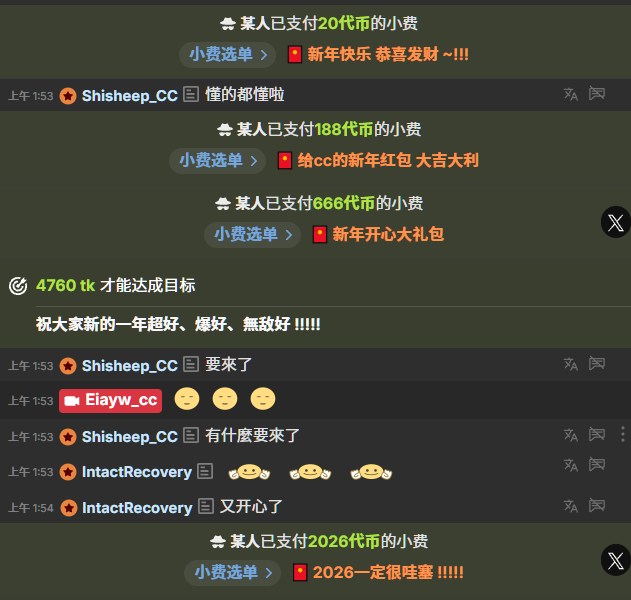Hide the 要來了 chat message
Viewport: 631px width, 600px height.
[597, 363]
